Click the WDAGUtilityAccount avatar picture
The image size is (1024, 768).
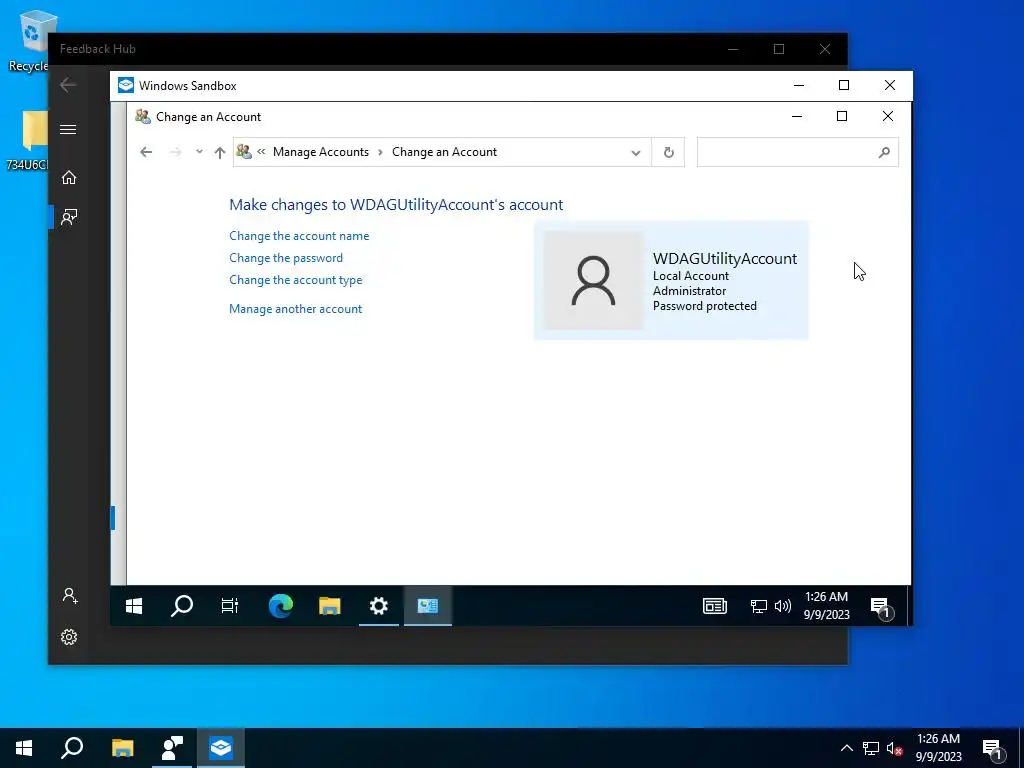594,281
